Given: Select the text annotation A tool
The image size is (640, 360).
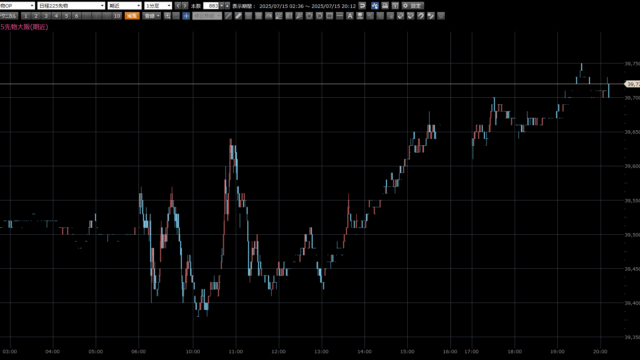Looking at the screenshot, I should pyautogui.click(x=350, y=16).
